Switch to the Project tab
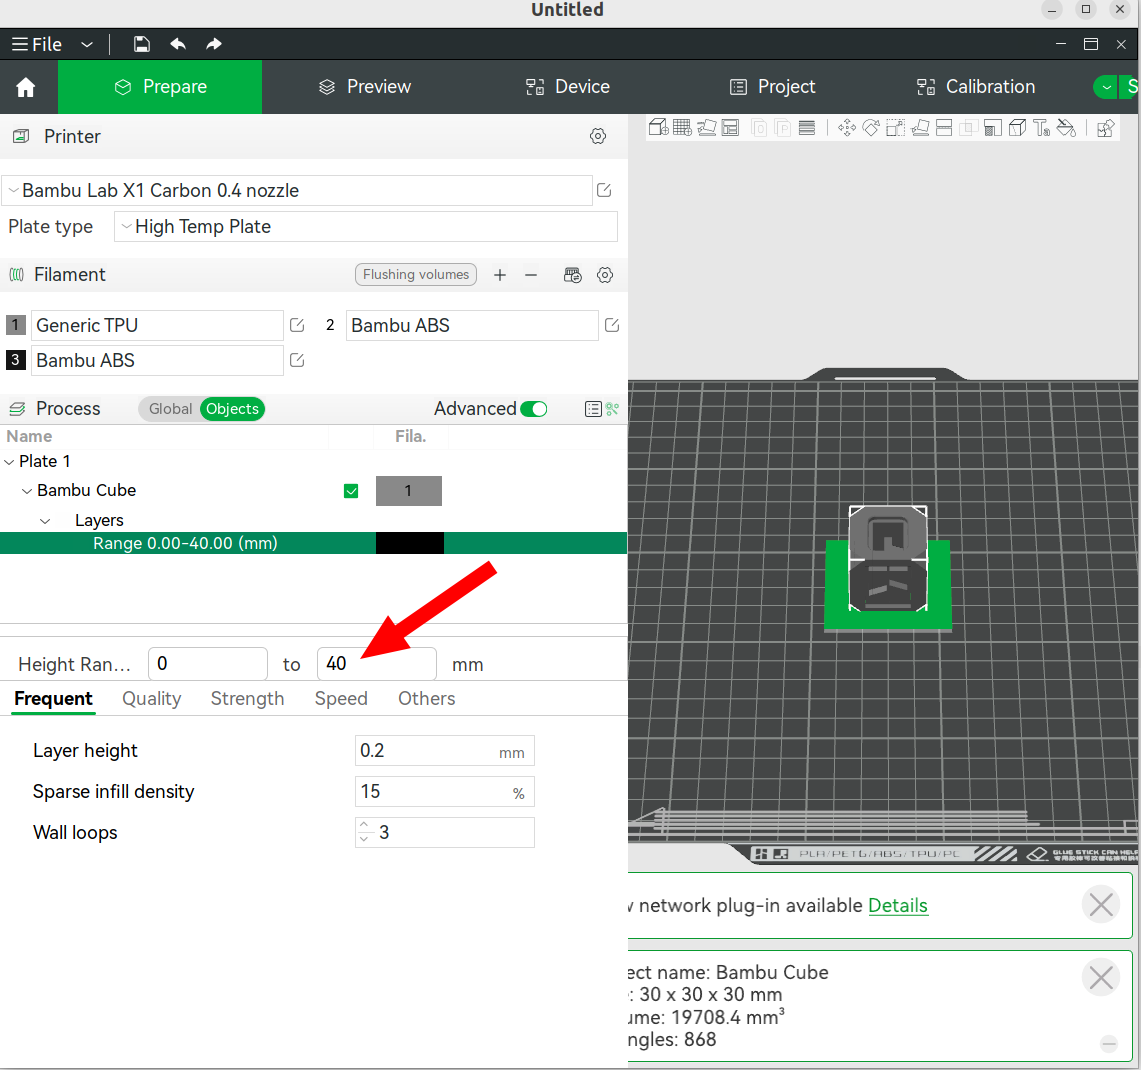 click(x=772, y=87)
